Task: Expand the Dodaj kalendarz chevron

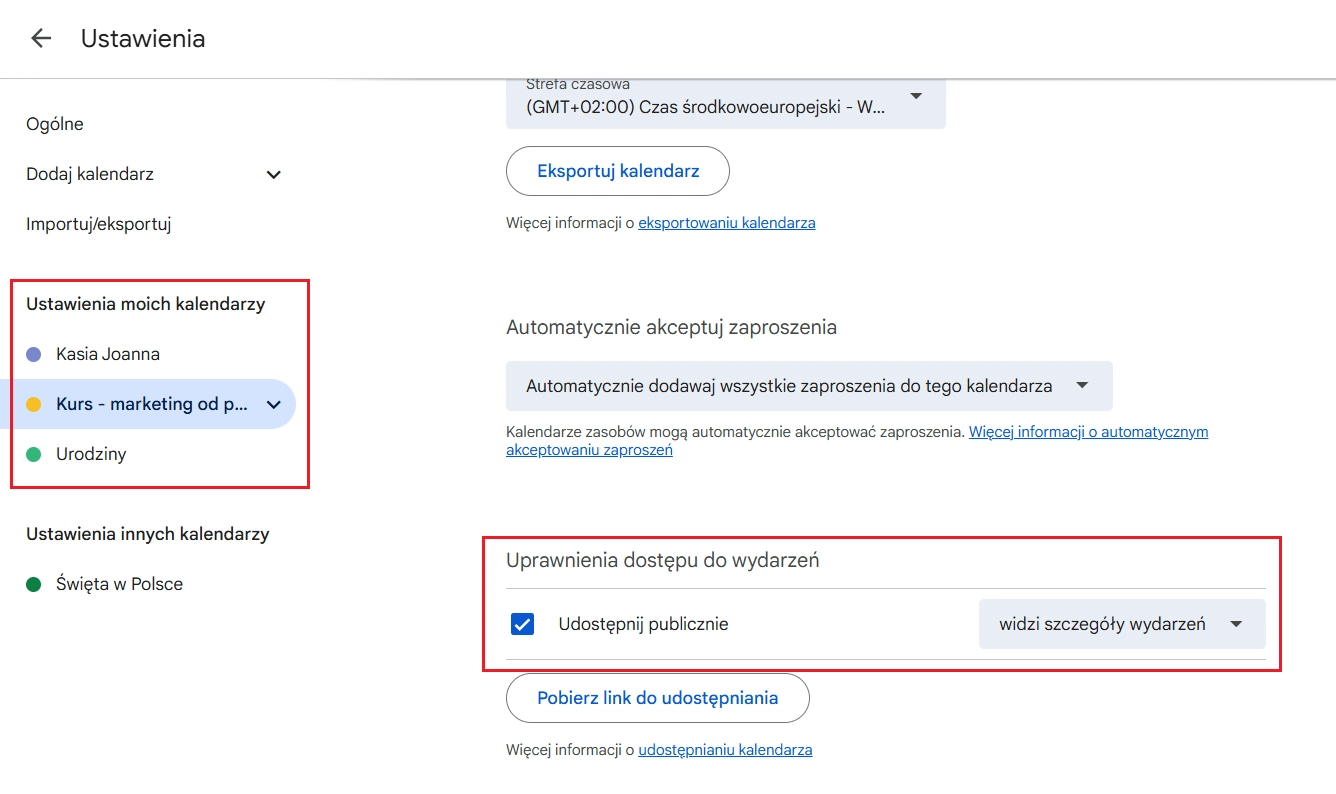Action: tap(273, 175)
